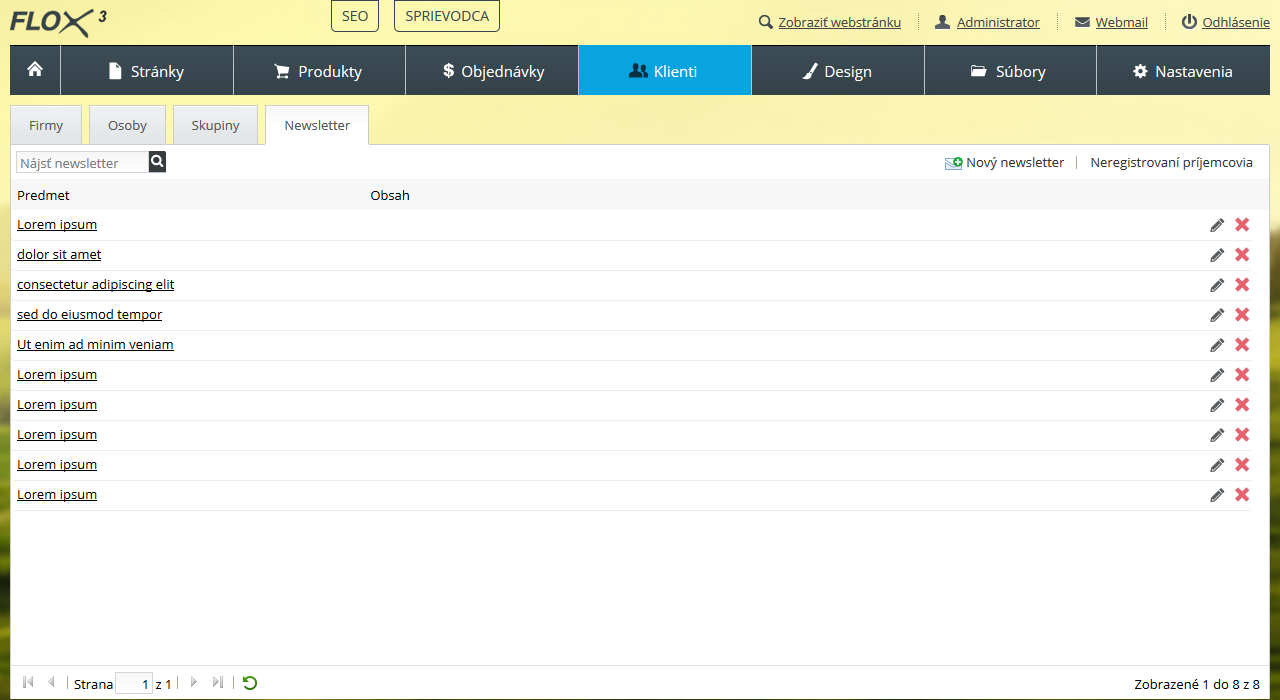Sort by the Predmet column header

point(43,195)
